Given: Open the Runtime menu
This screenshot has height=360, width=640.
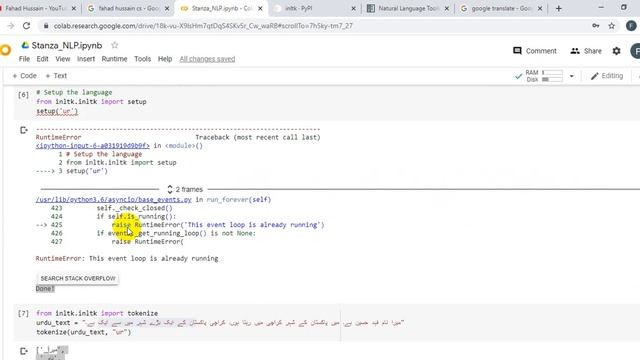Looking at the screenshot, I should coord(114,59).
